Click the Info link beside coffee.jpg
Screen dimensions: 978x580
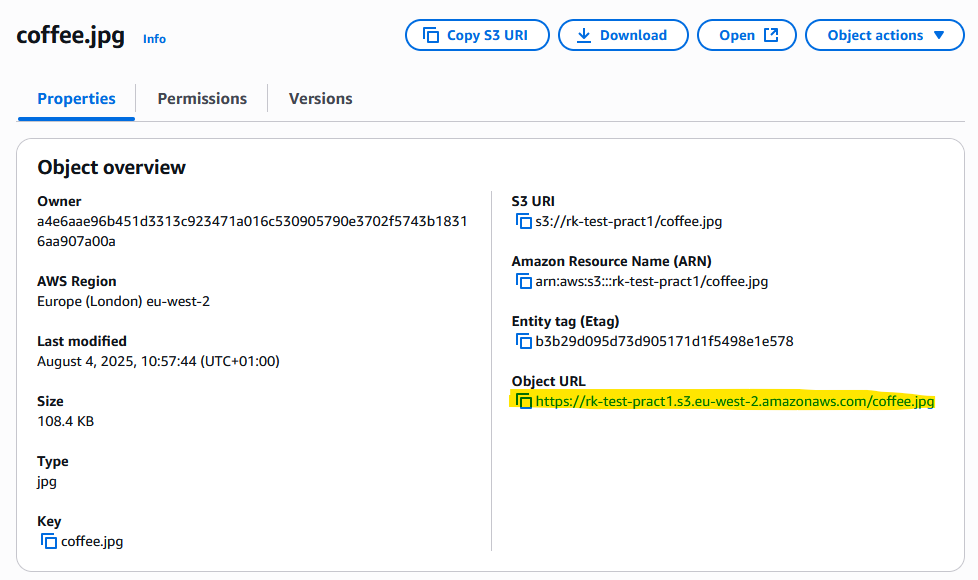154,39
